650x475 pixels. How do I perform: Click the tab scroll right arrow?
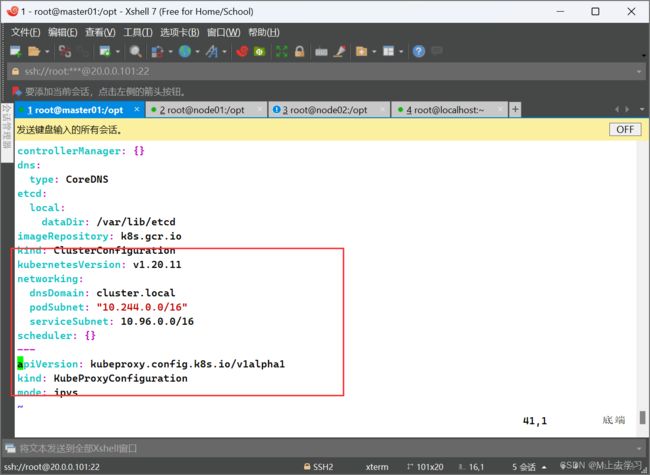[x=627, y=109]
